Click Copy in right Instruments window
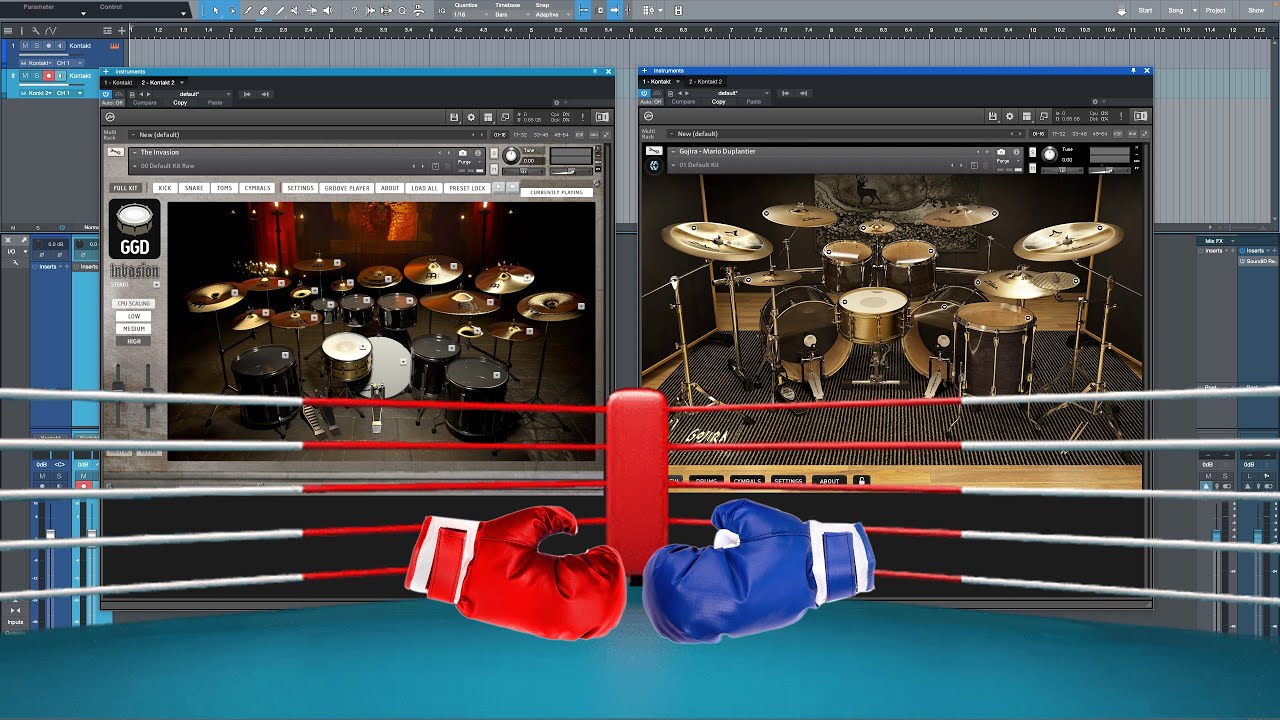 pos(719,101)
